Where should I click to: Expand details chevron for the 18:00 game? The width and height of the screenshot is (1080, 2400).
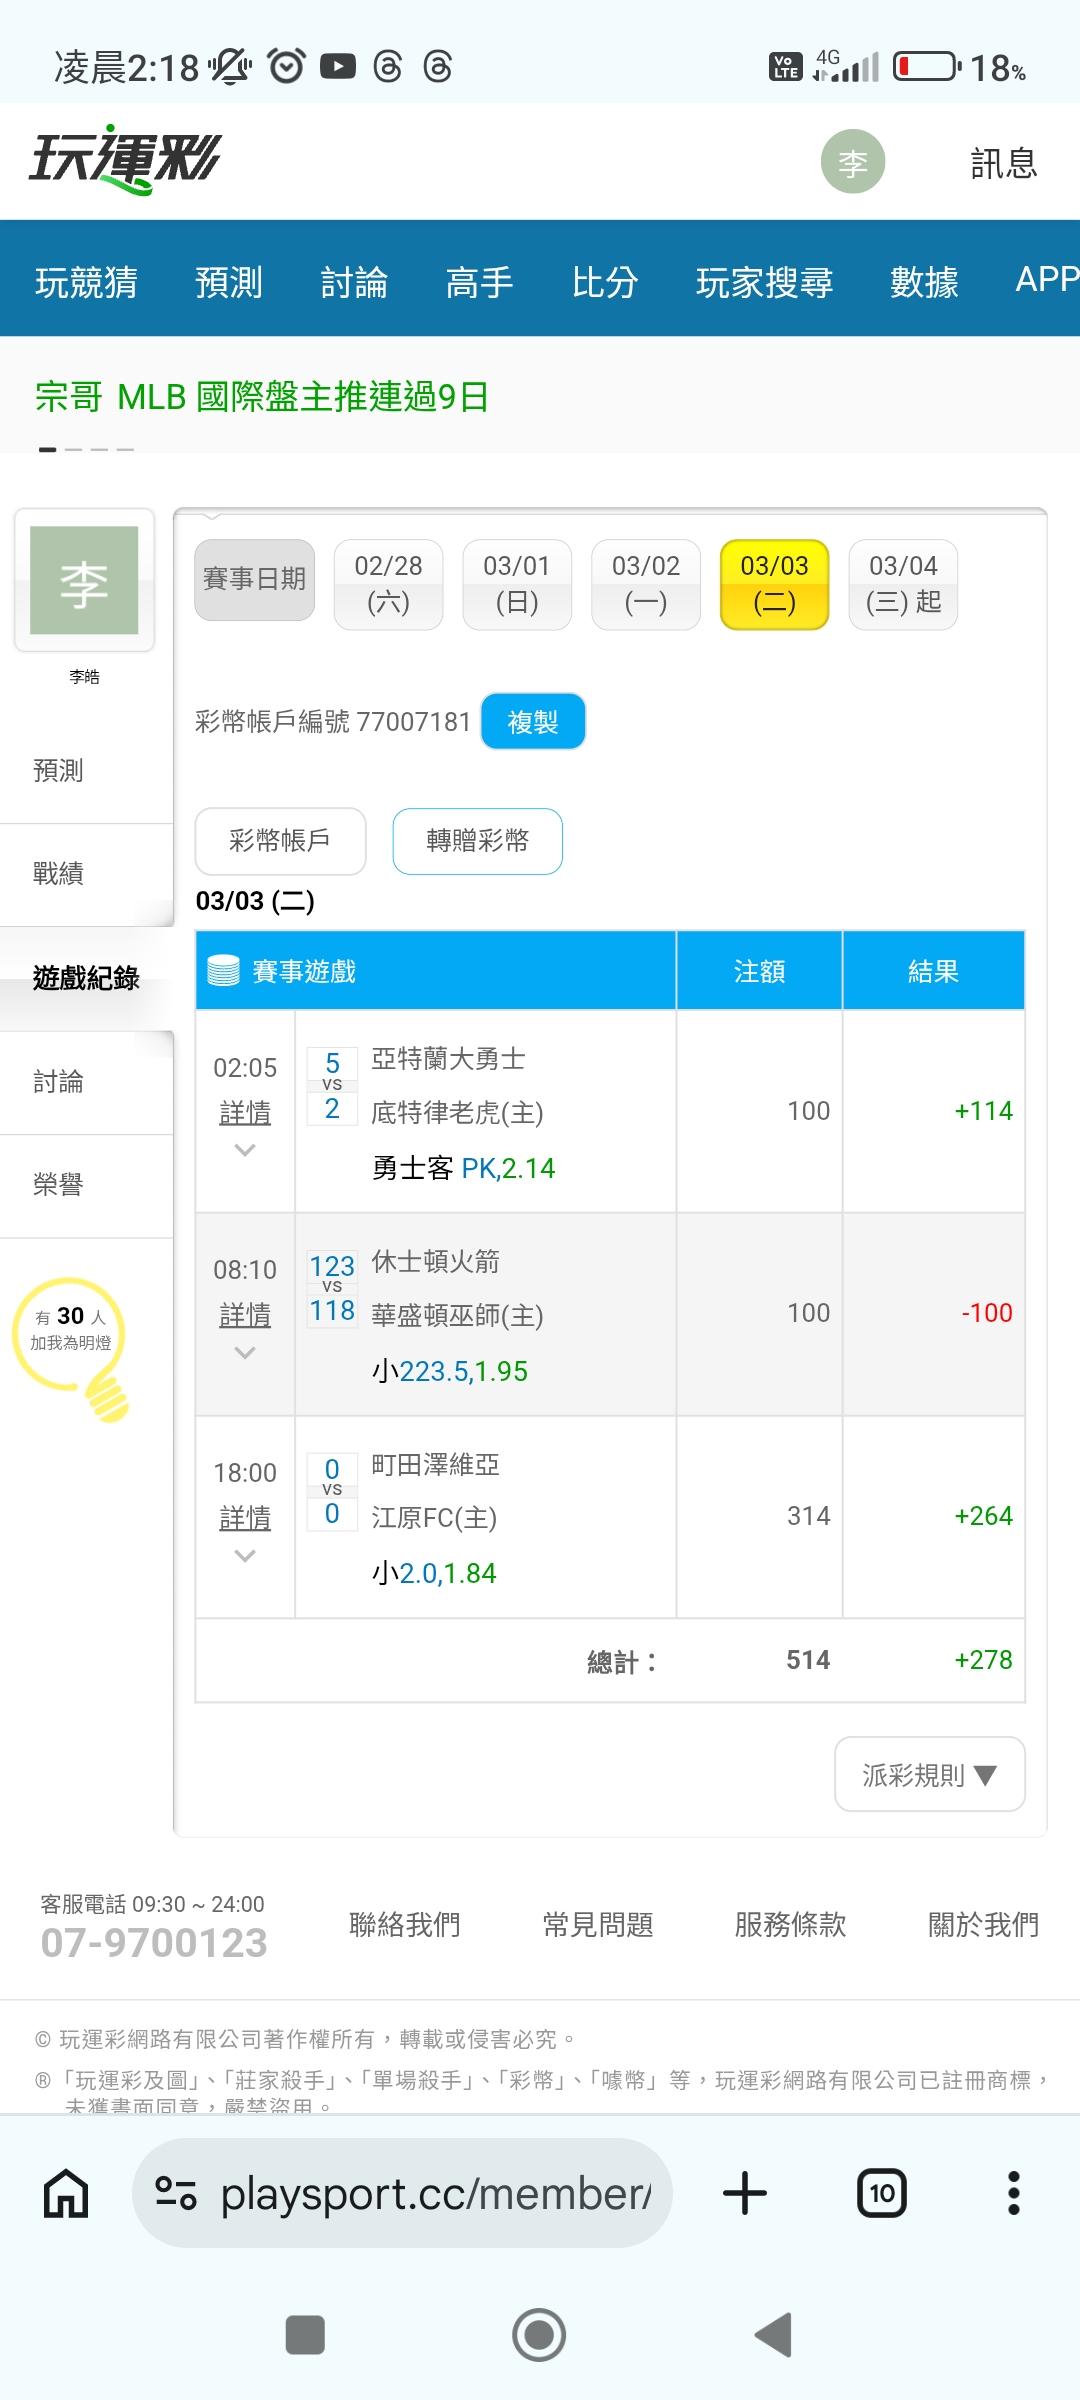(x=245, y=1556)
